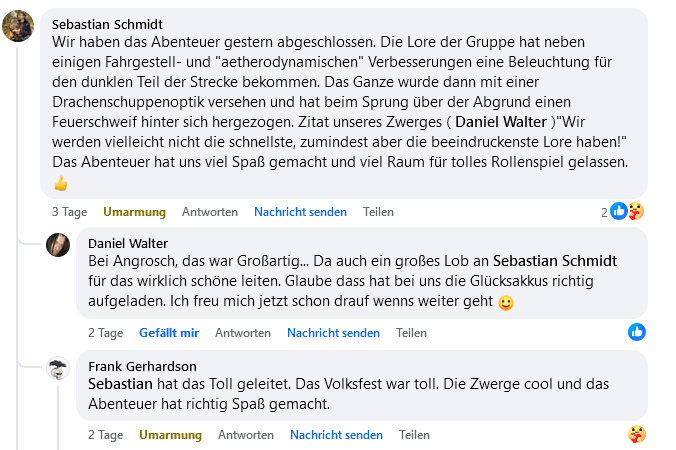This screenshot has height=450, width=676.
Task: Click the like reaction on Daniel Walter's comment
Action: 636,332
